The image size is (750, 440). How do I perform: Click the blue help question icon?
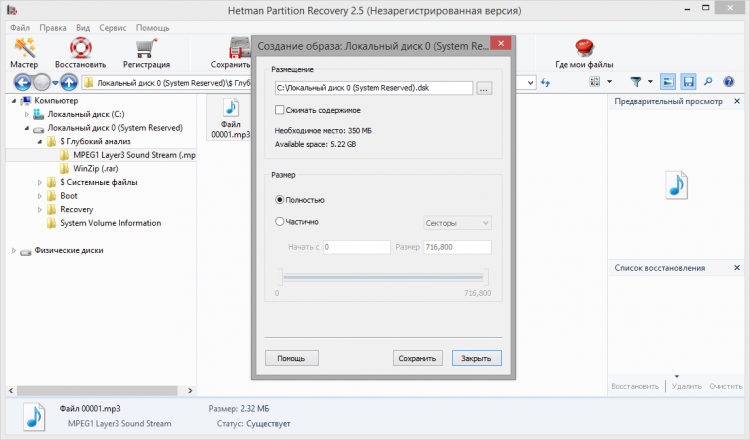tap(728, 82)
